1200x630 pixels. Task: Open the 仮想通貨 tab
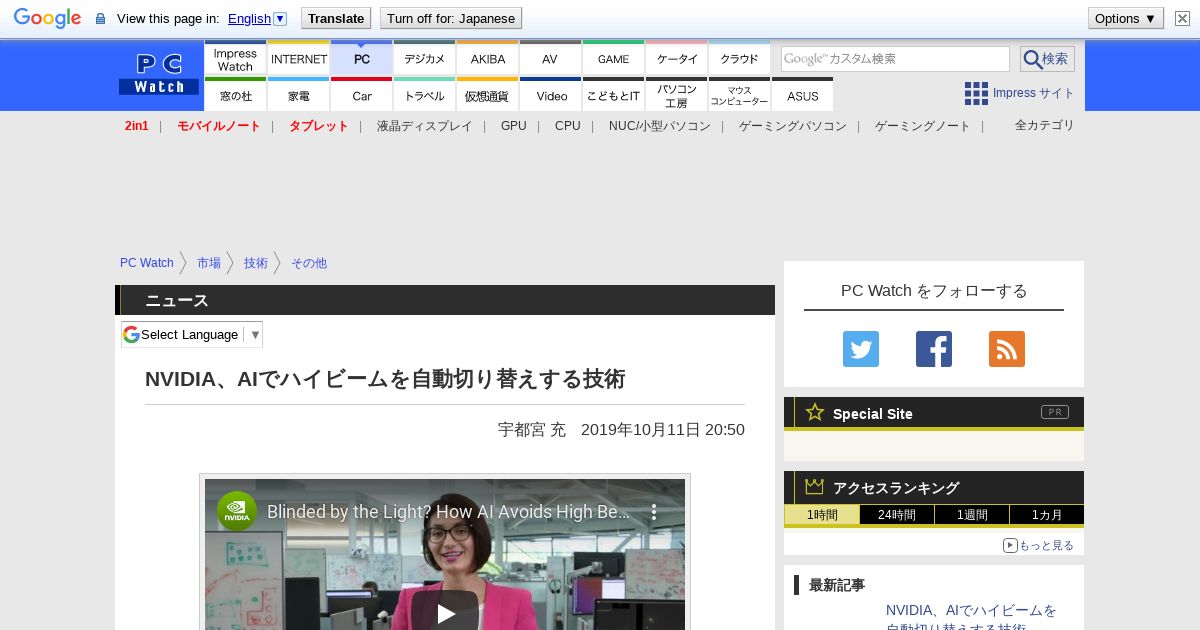(488, 95)
